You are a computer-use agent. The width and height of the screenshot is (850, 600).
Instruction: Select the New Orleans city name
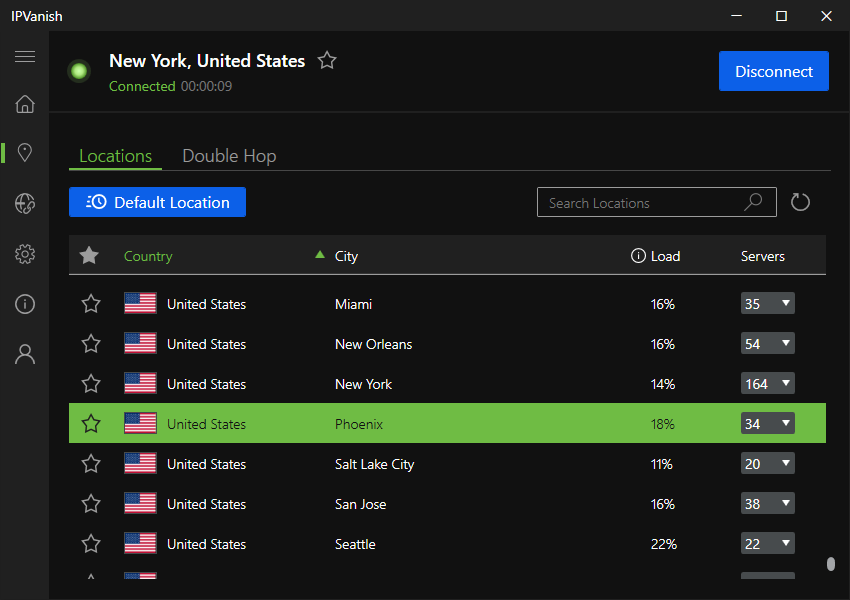point(374,344)
